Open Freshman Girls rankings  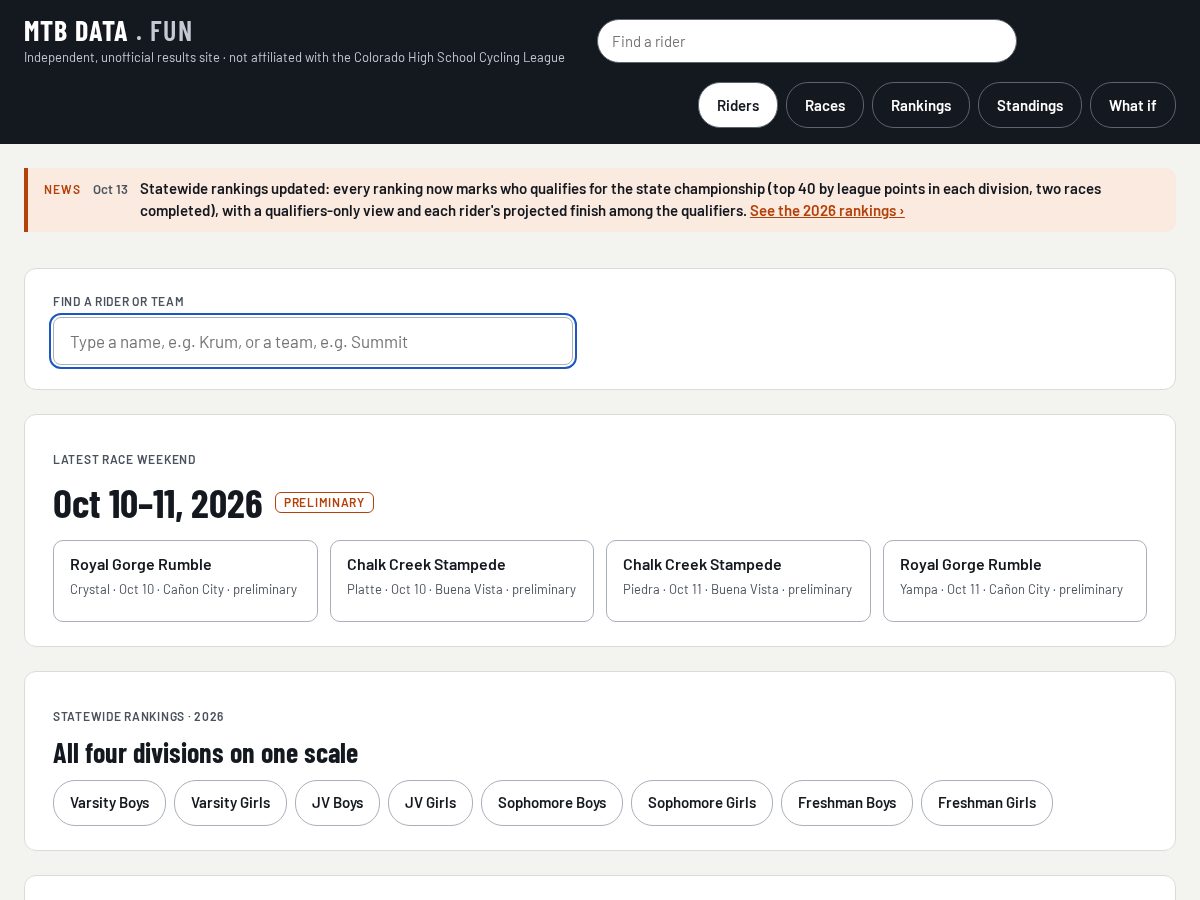click(987, 803)
